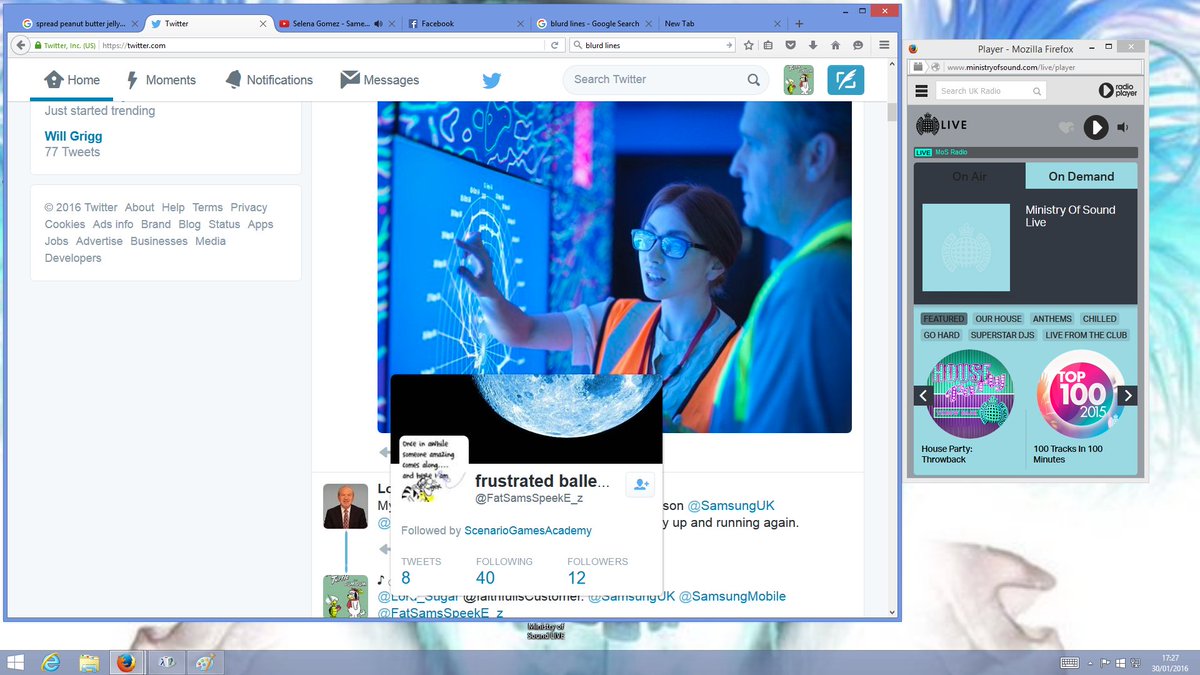View the 12 Followers count on hover card

pyautogui.click(x=576, y=578)
